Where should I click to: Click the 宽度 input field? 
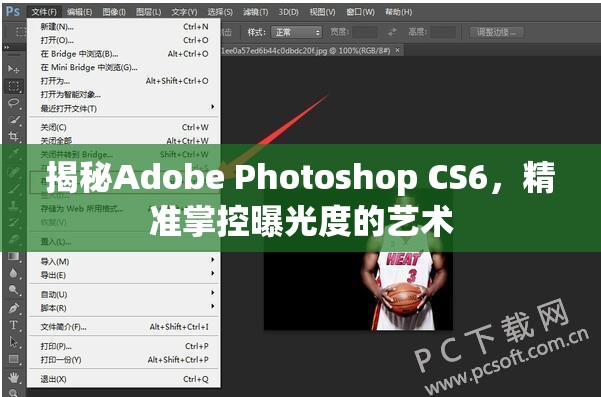365,32
